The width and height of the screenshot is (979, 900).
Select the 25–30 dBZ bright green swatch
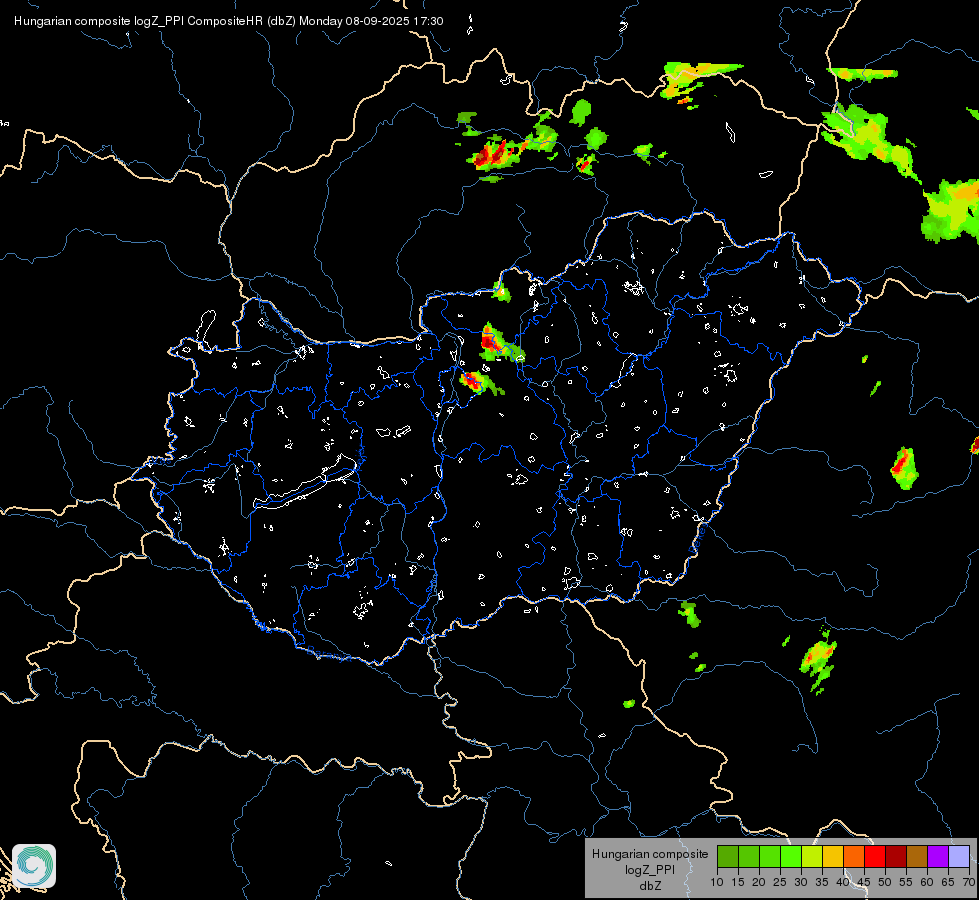coord(791,856)
